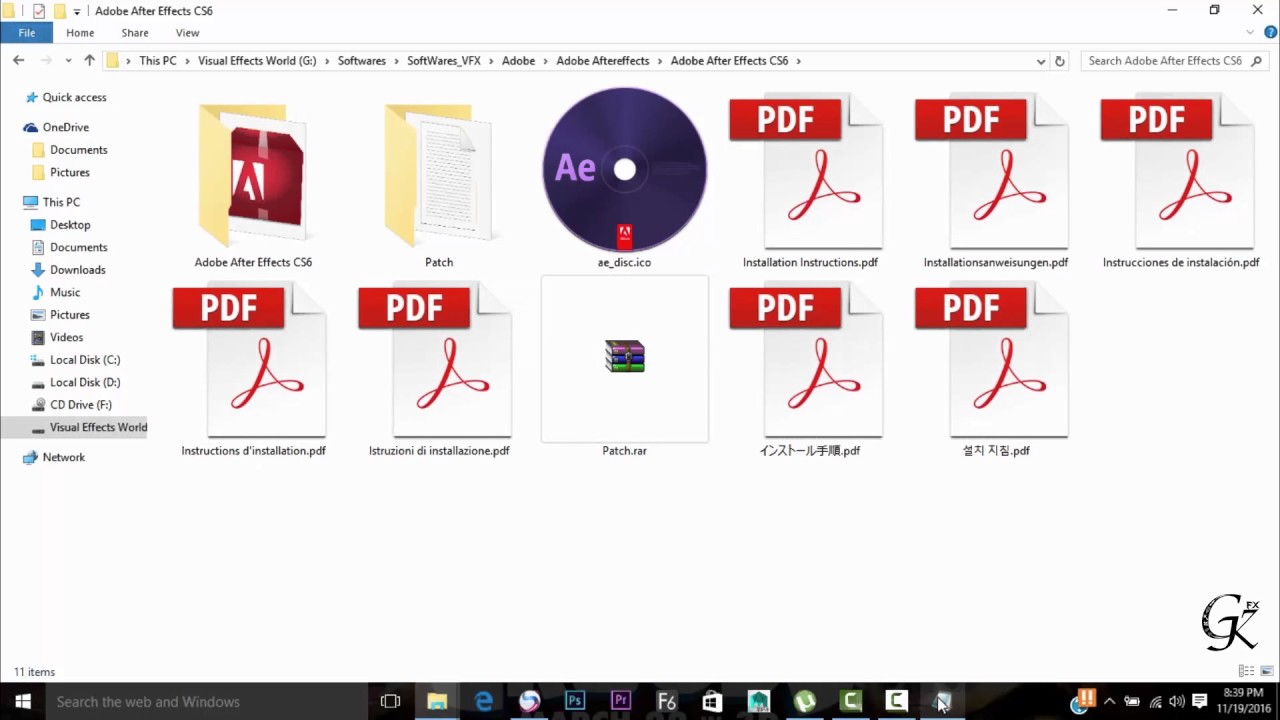
Task: Expand the address bar history dropdown
Action: (x=1041, y=61)
